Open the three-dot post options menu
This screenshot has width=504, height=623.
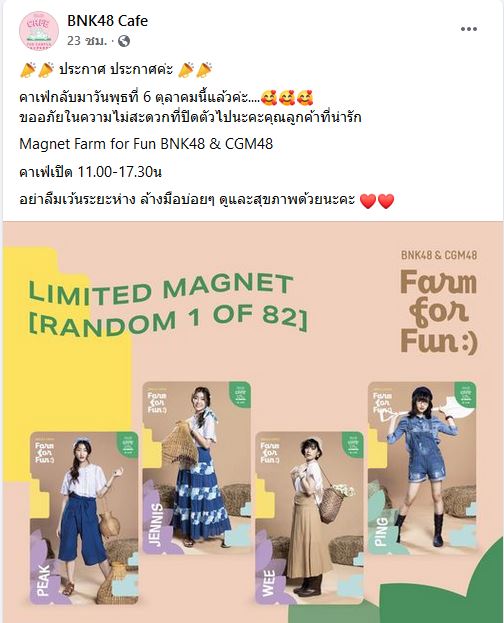click(x=469, y=29)
